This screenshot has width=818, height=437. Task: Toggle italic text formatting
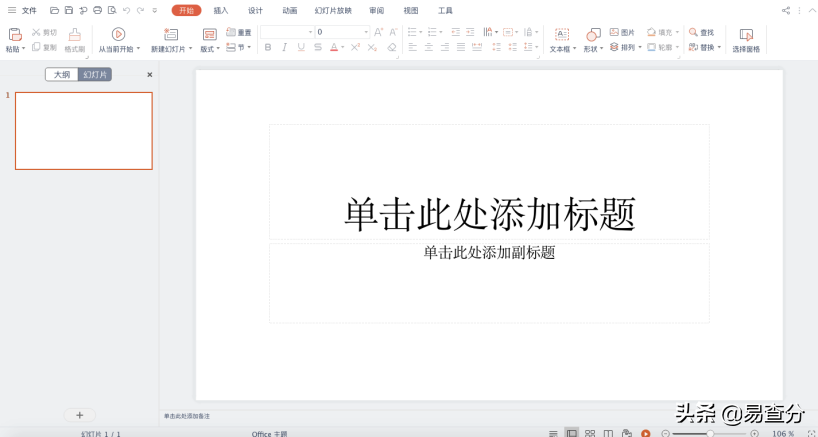pyautogui.click(x=284, y=47)
